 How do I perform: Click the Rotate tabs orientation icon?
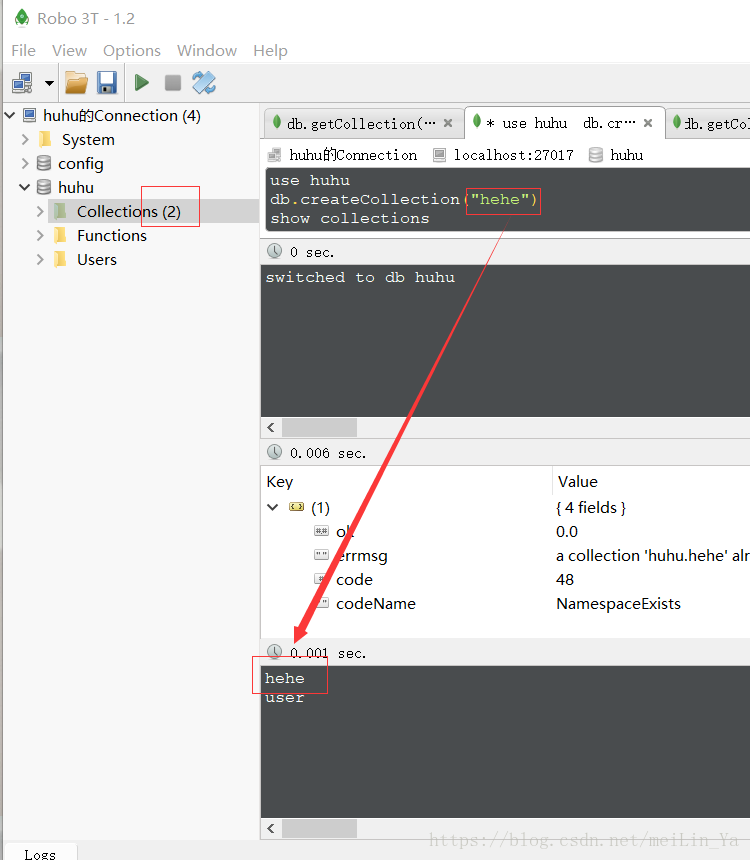204,83
